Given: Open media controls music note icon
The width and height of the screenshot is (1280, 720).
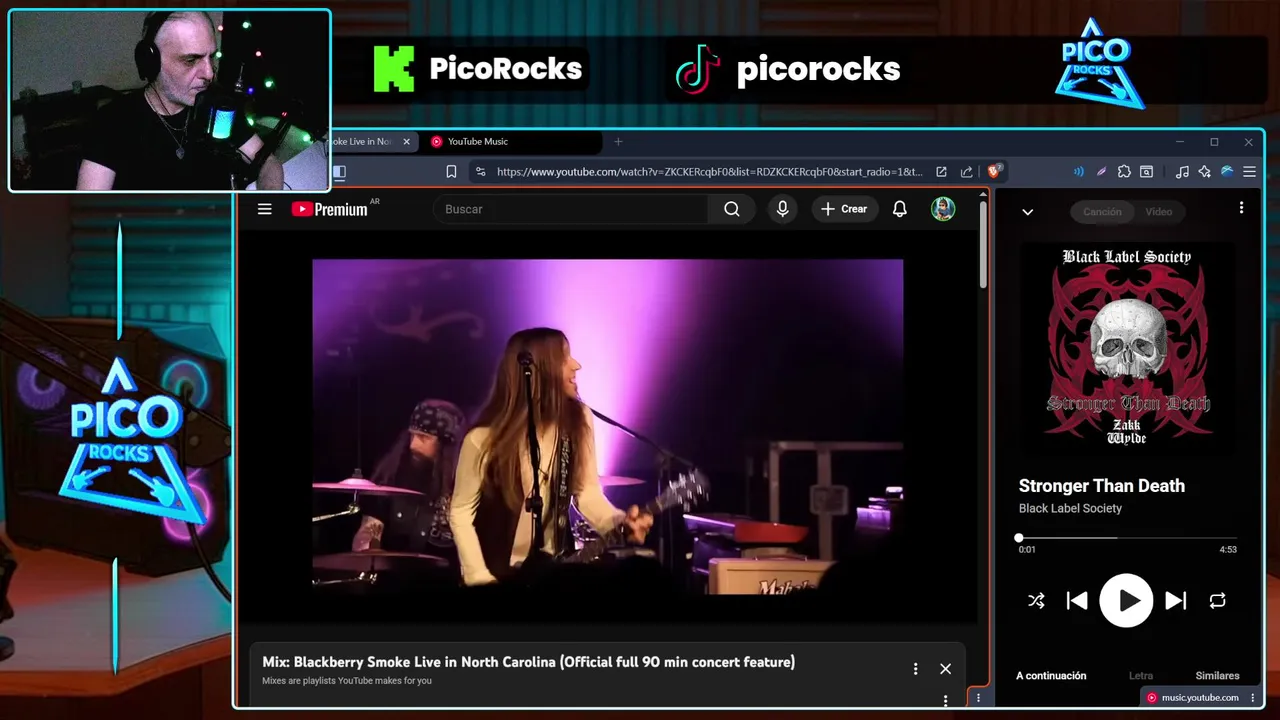Looking at the screenshot, I should 1182,172.
